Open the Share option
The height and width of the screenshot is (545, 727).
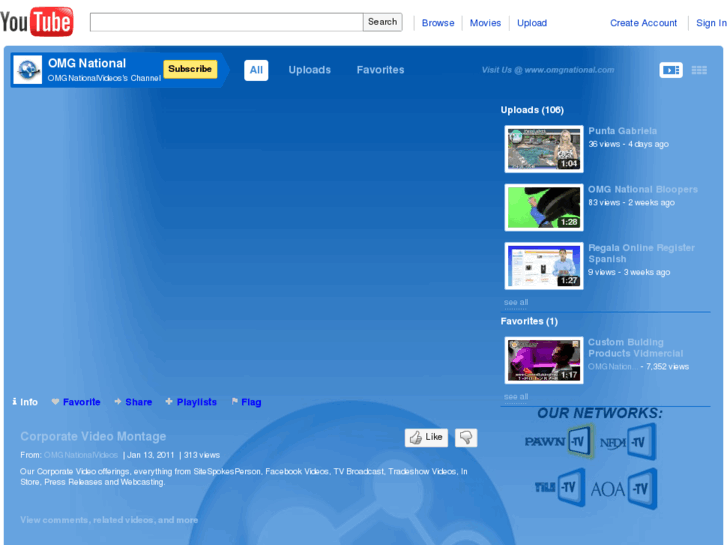pyautogui.click(x=133, y=402)
